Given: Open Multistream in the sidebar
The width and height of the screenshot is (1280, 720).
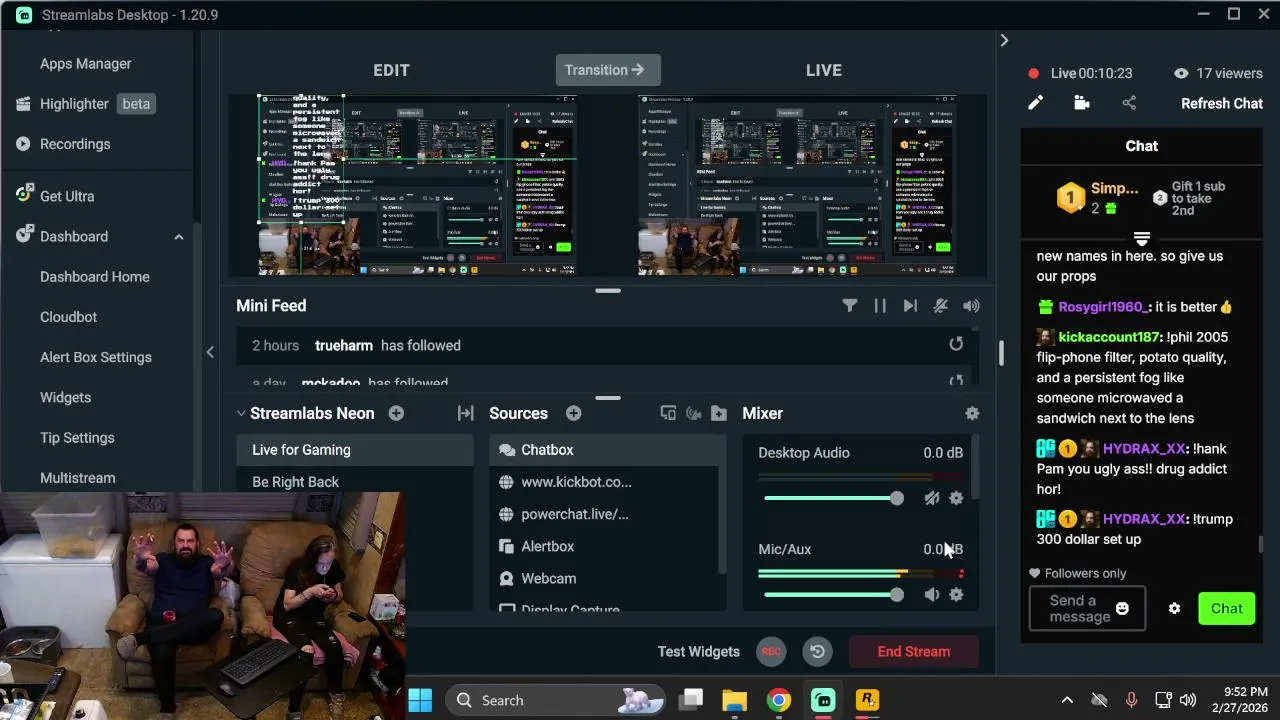Looking at the screenshot, I should (78, 478).
